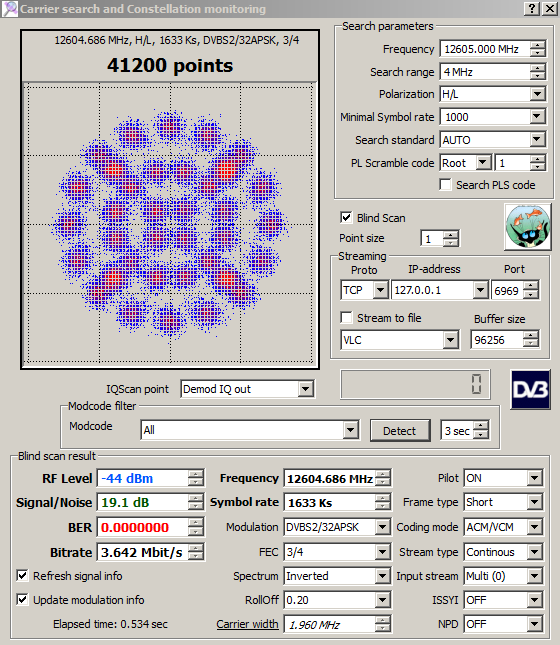Increase the Port number spinner

tap(531, 286)
